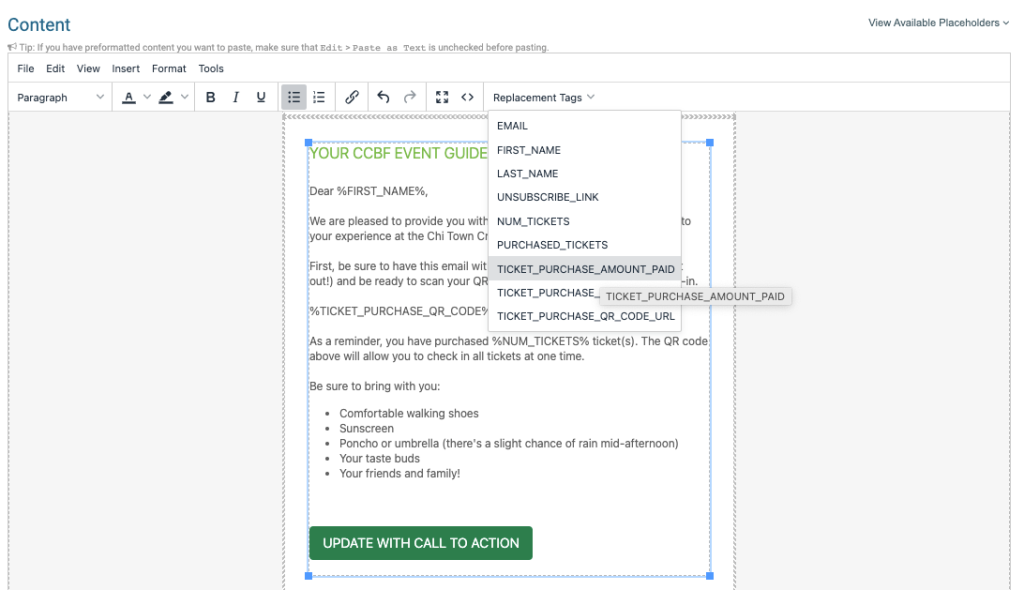Open the Insert menu
This screenshot has height=590, width=1024.
tap(125, 69)
